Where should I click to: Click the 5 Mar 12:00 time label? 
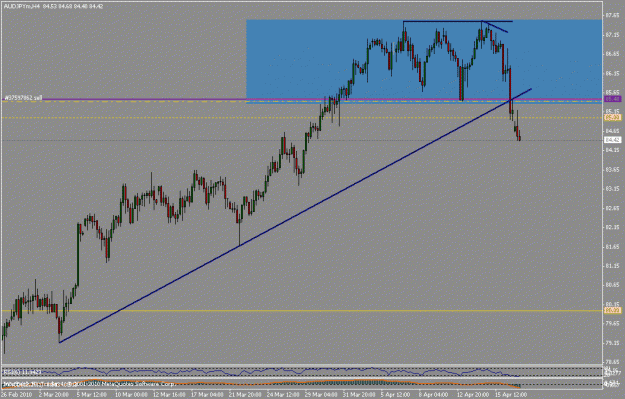click(x=91, y=395)
